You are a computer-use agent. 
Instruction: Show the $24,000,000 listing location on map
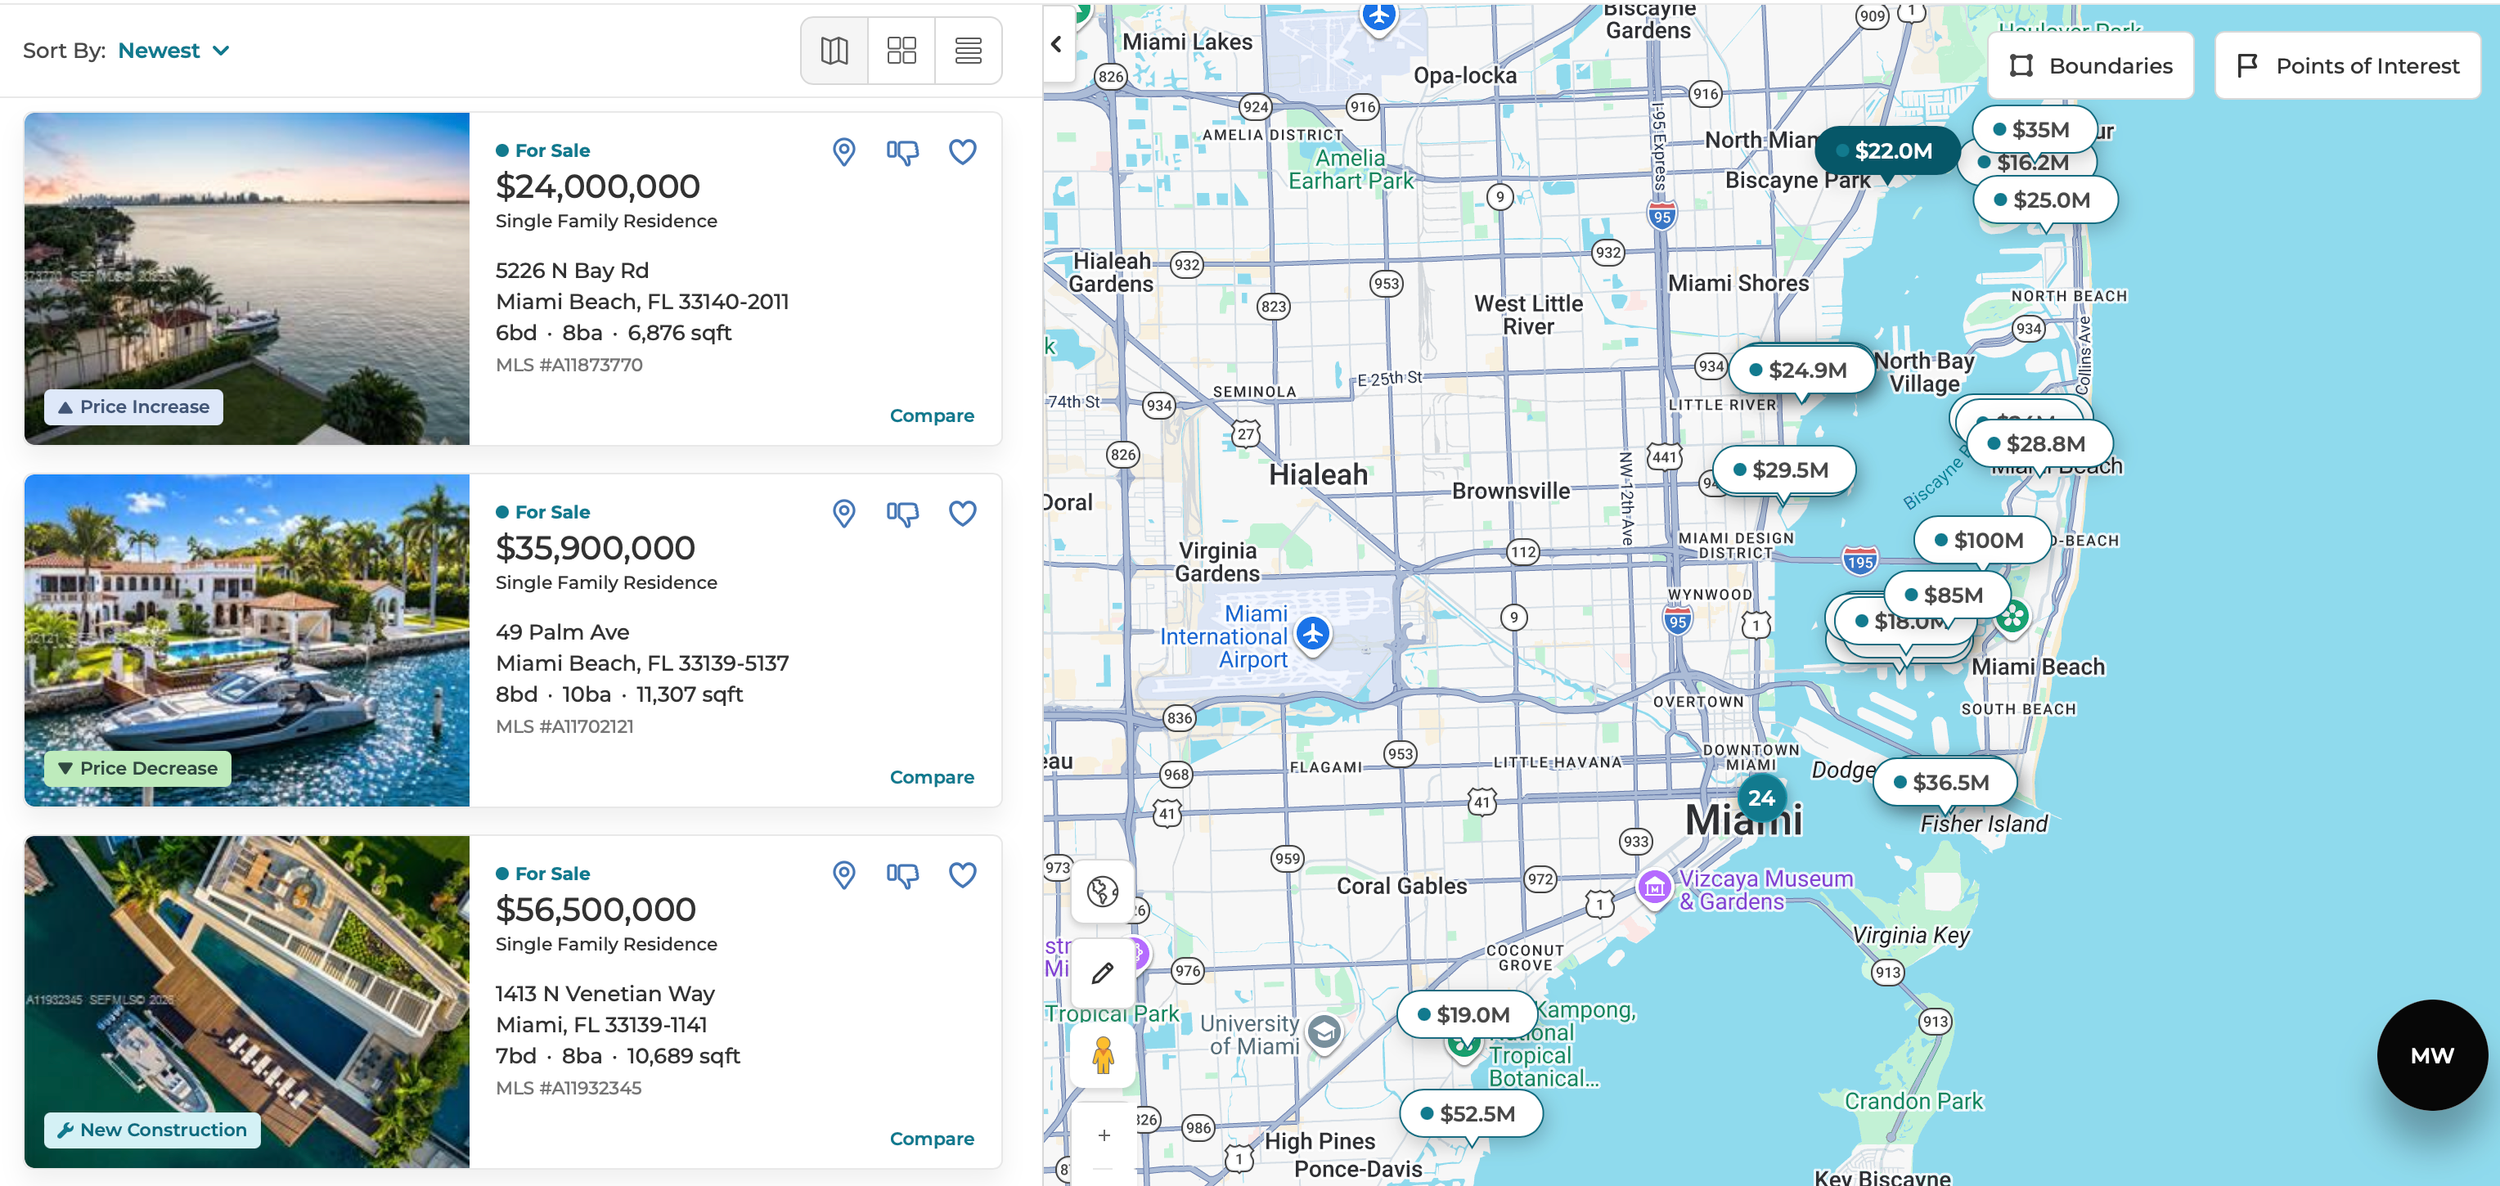[843, 152]
